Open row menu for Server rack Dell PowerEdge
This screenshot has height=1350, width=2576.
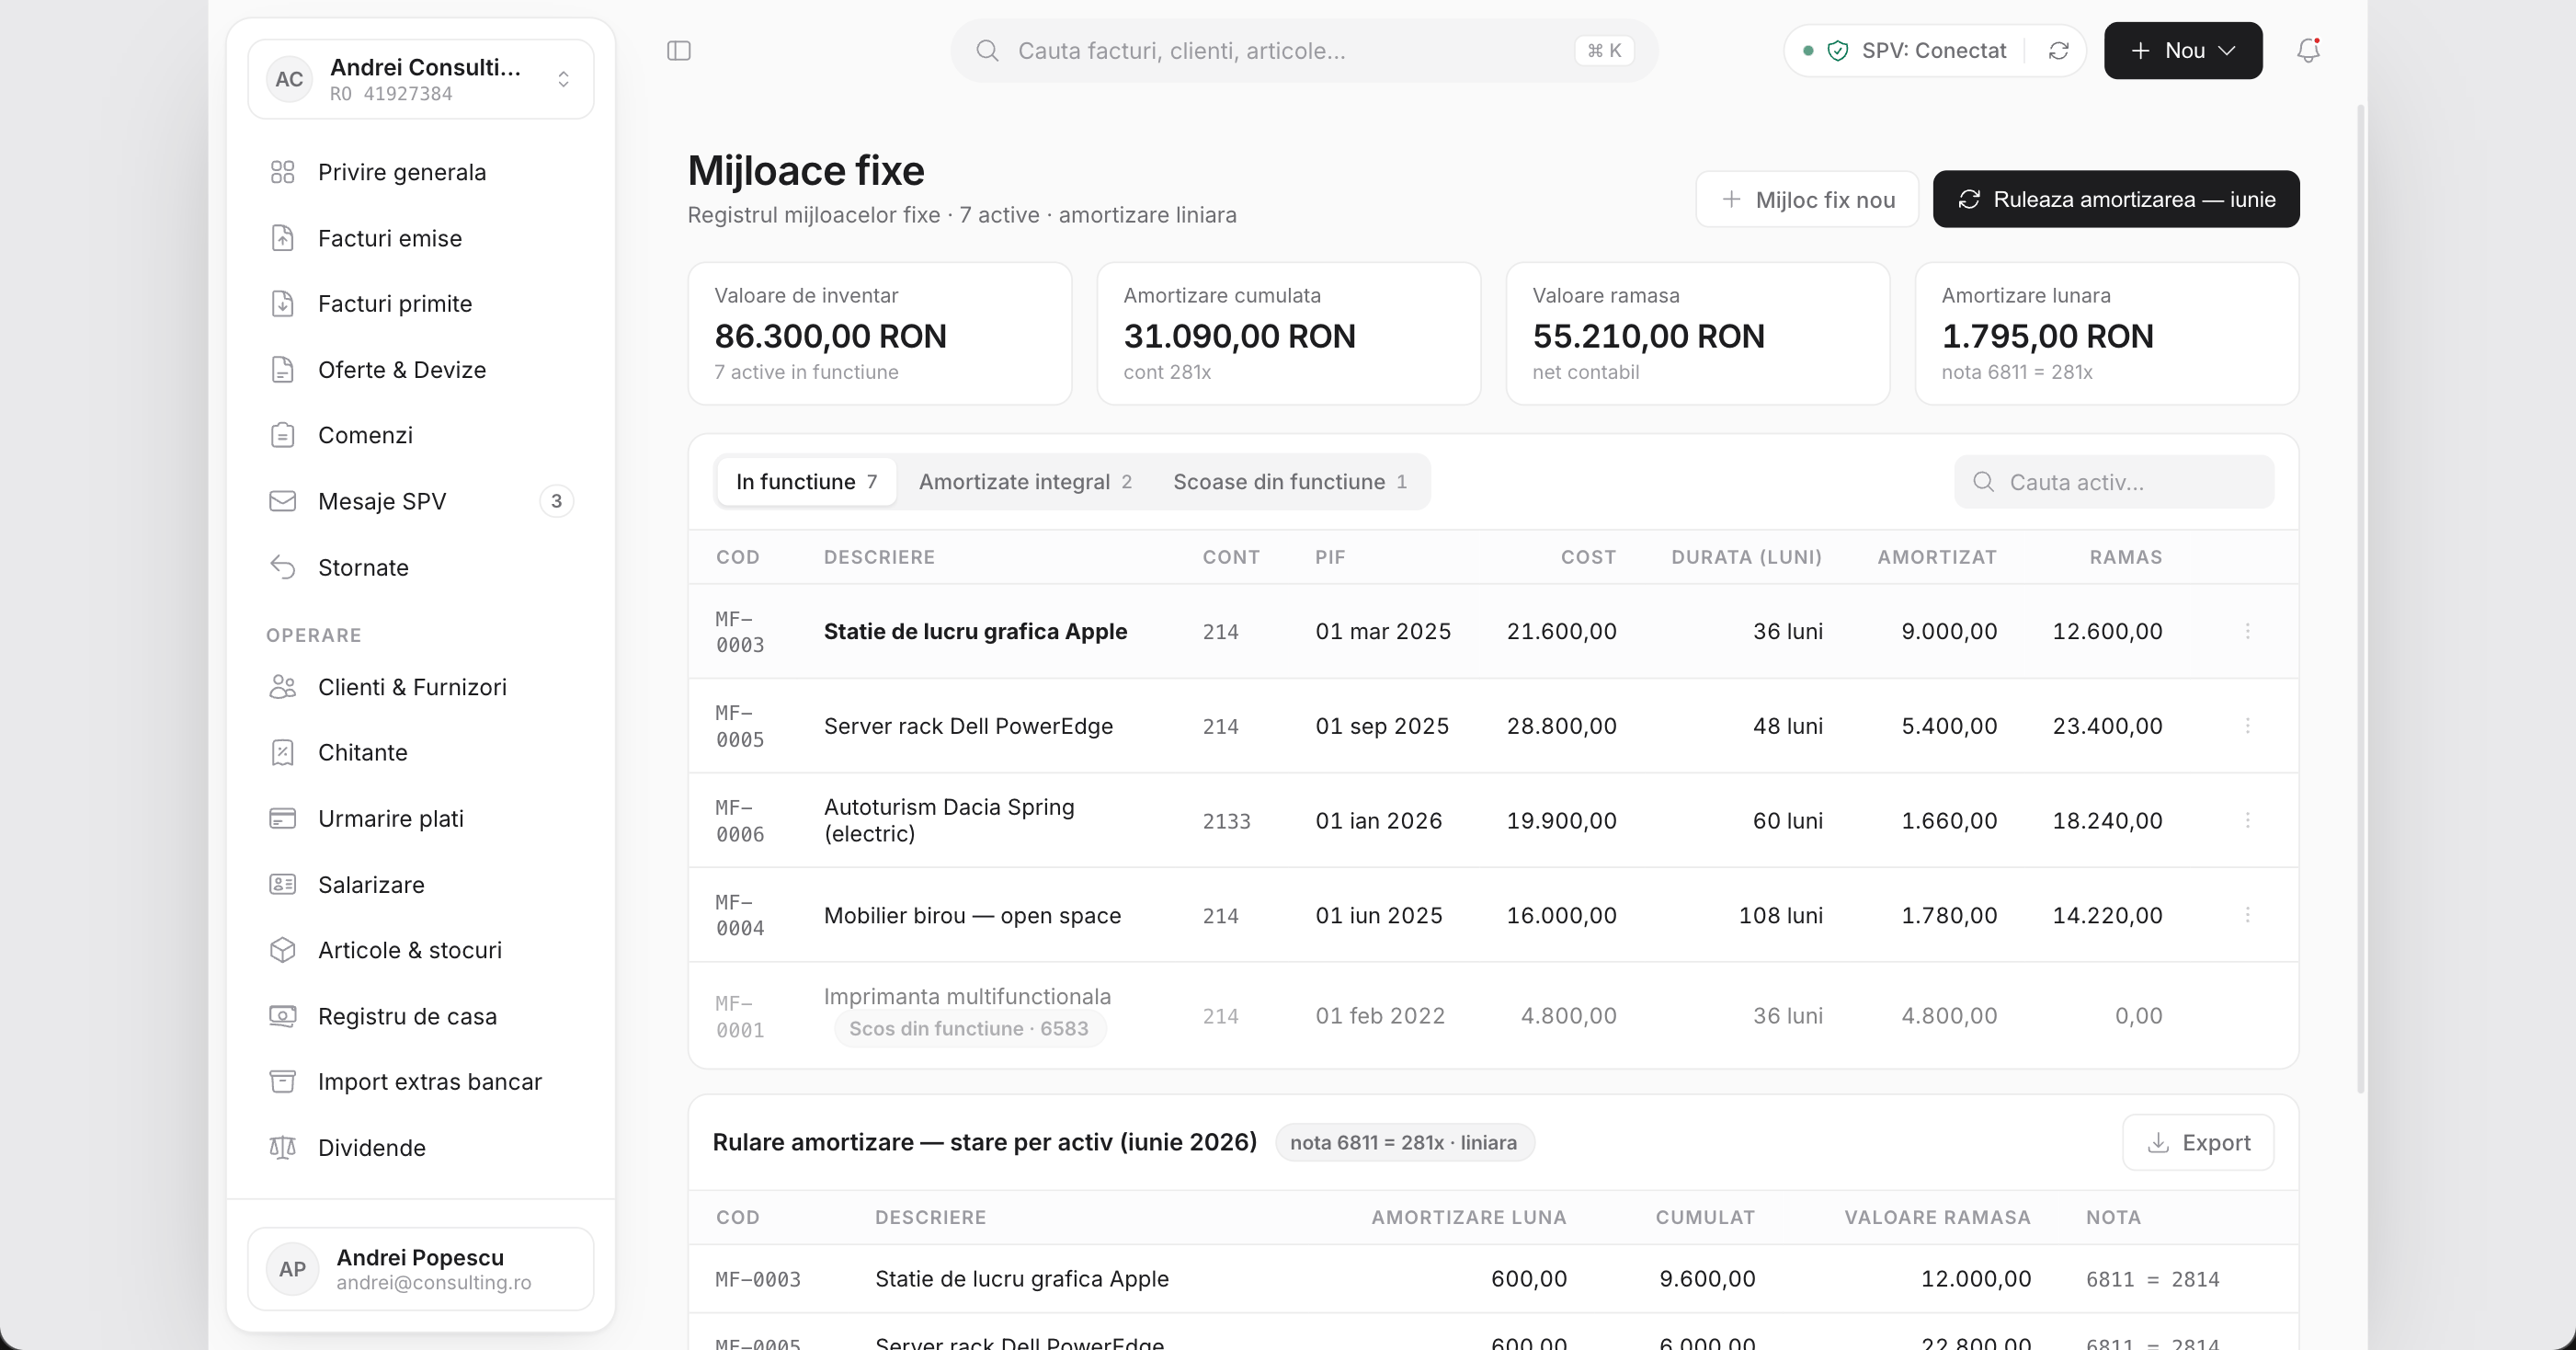click(2247, 726)
